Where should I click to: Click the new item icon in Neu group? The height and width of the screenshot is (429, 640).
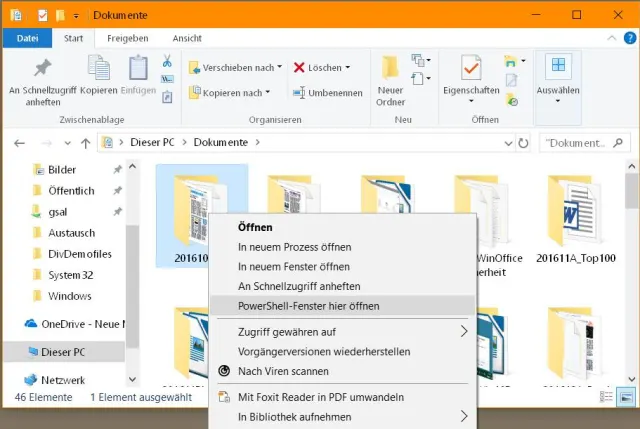pos(421,60)
